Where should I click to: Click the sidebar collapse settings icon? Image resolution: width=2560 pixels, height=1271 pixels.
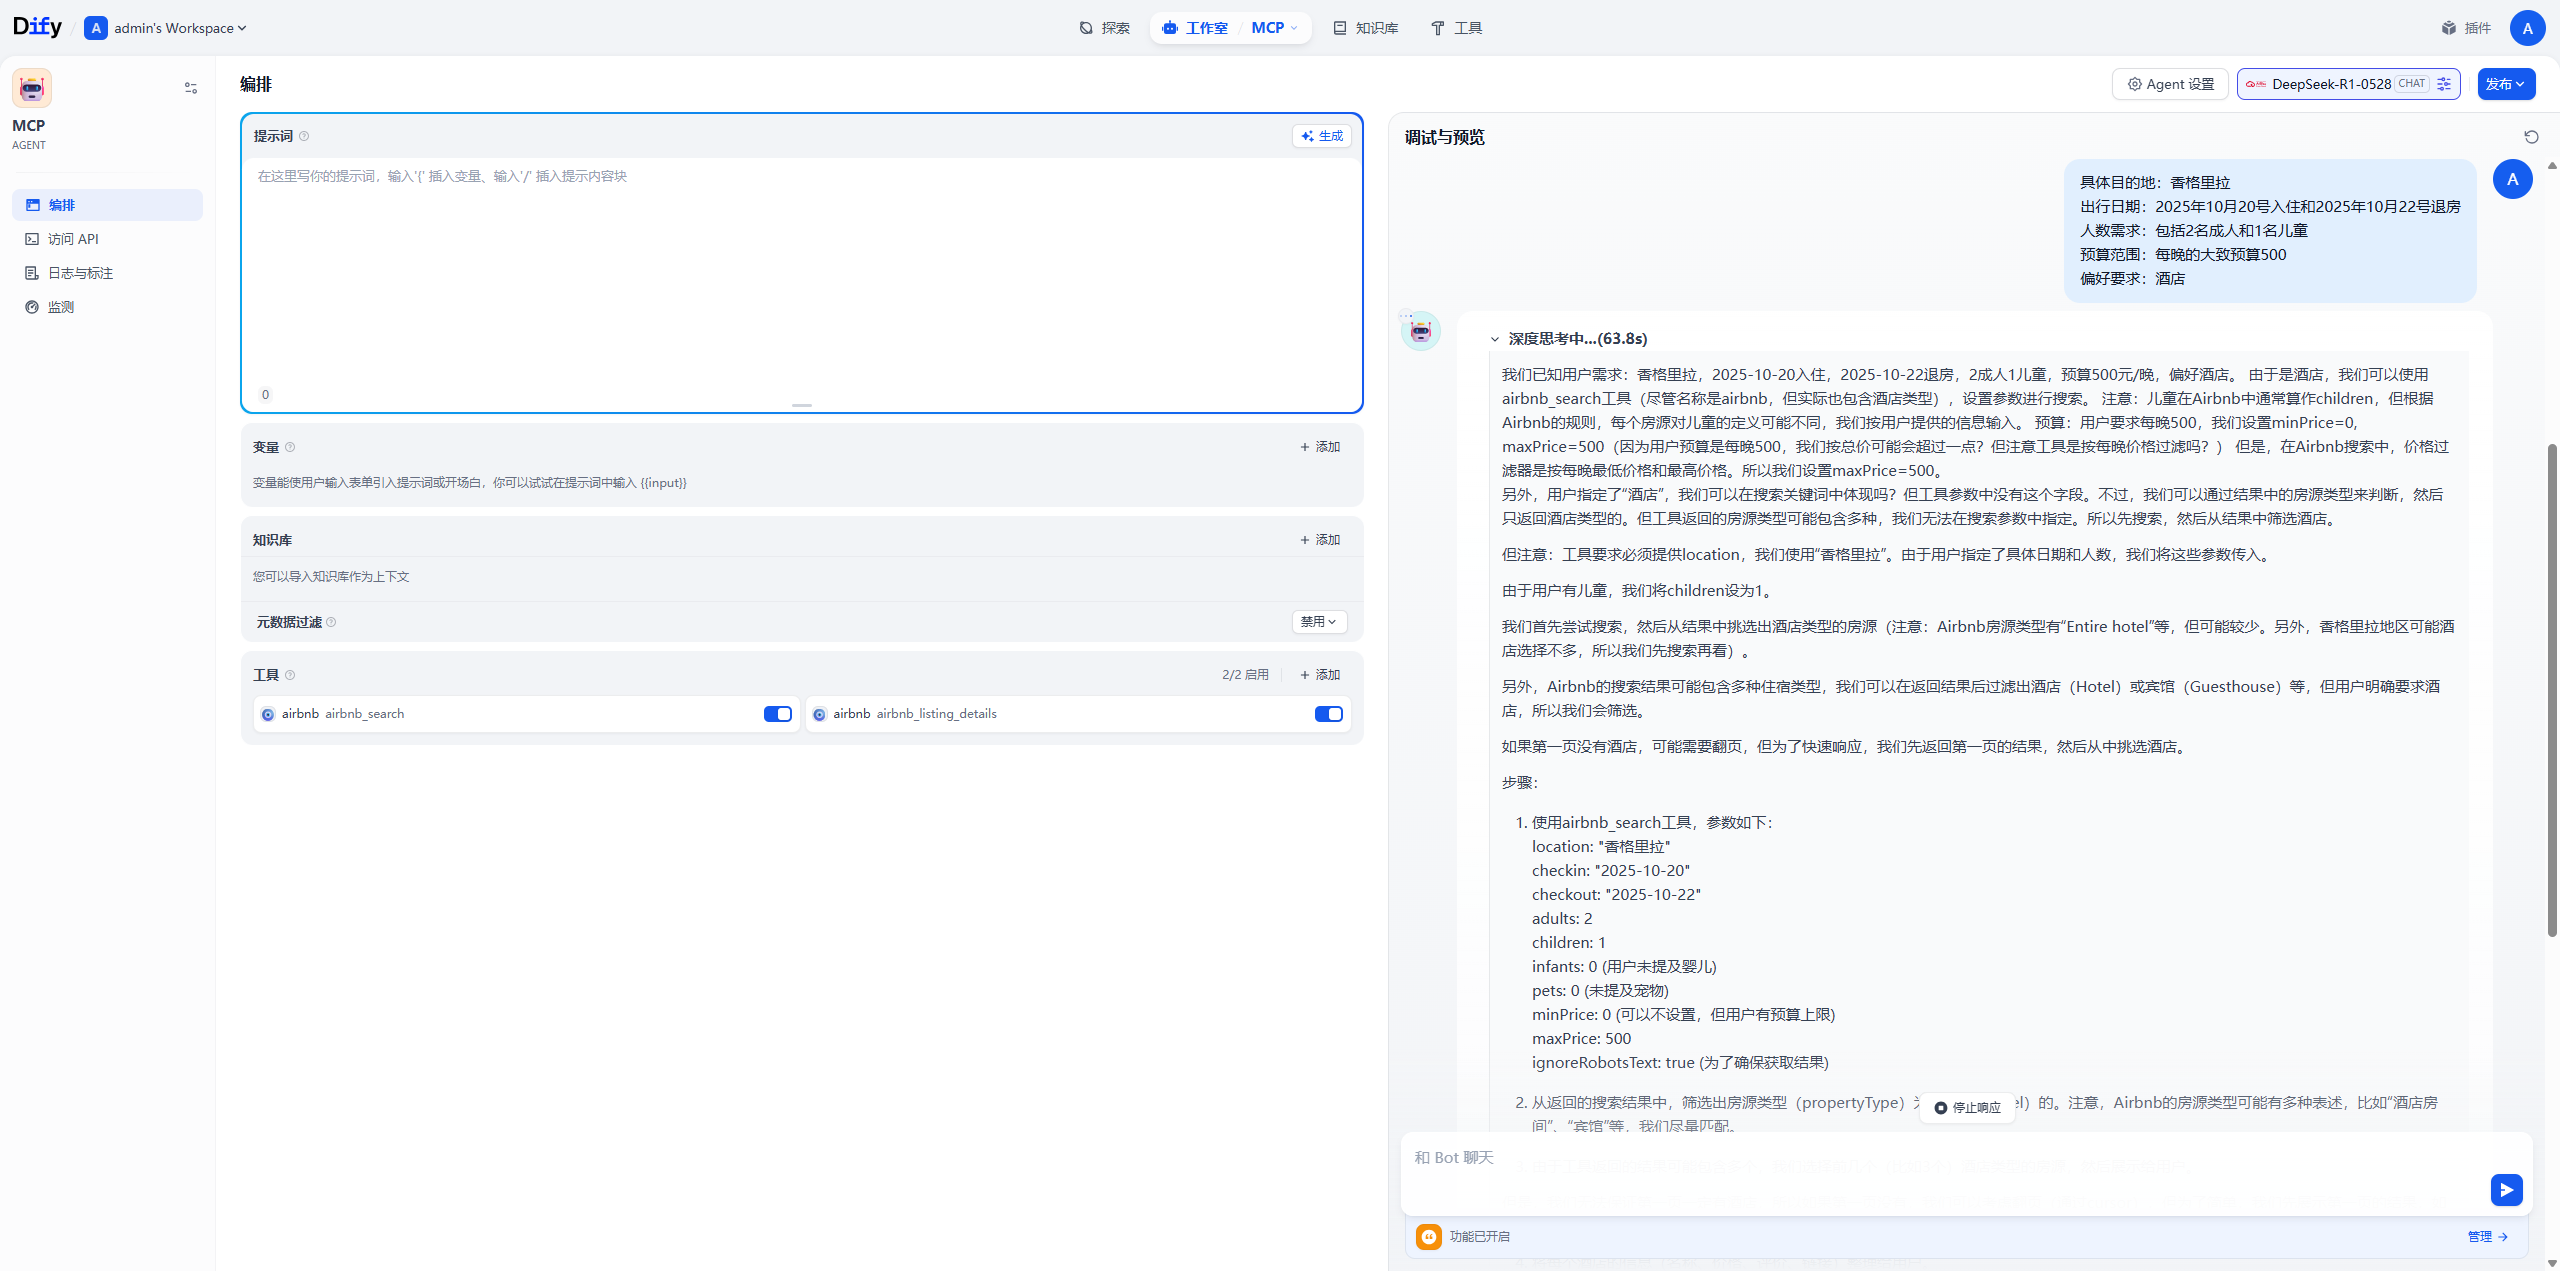tap(191, 88)
